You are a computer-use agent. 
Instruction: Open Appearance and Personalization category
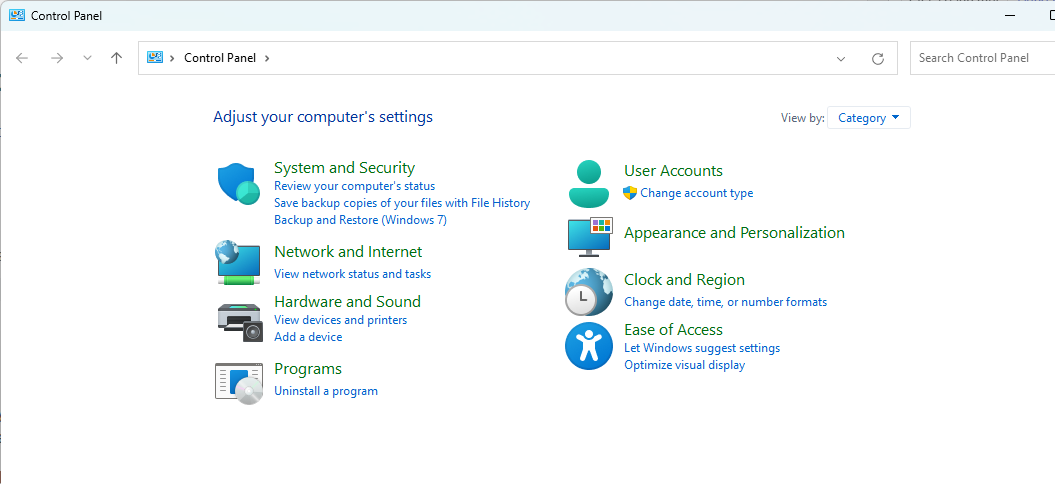pyautogui.click(x=734, y=233)
